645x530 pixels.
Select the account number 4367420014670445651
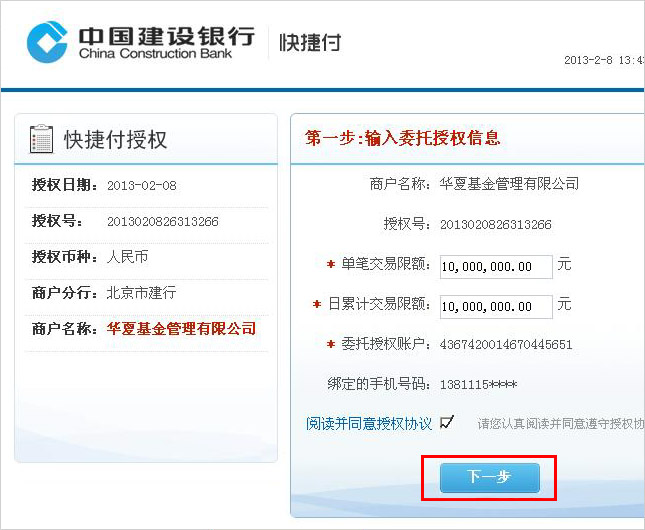coord(506,344)
